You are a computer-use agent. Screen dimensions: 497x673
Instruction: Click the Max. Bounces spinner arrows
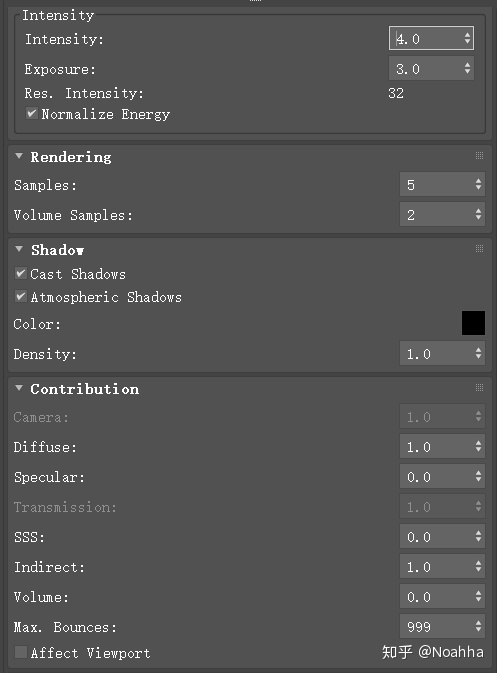click(479, 626)
